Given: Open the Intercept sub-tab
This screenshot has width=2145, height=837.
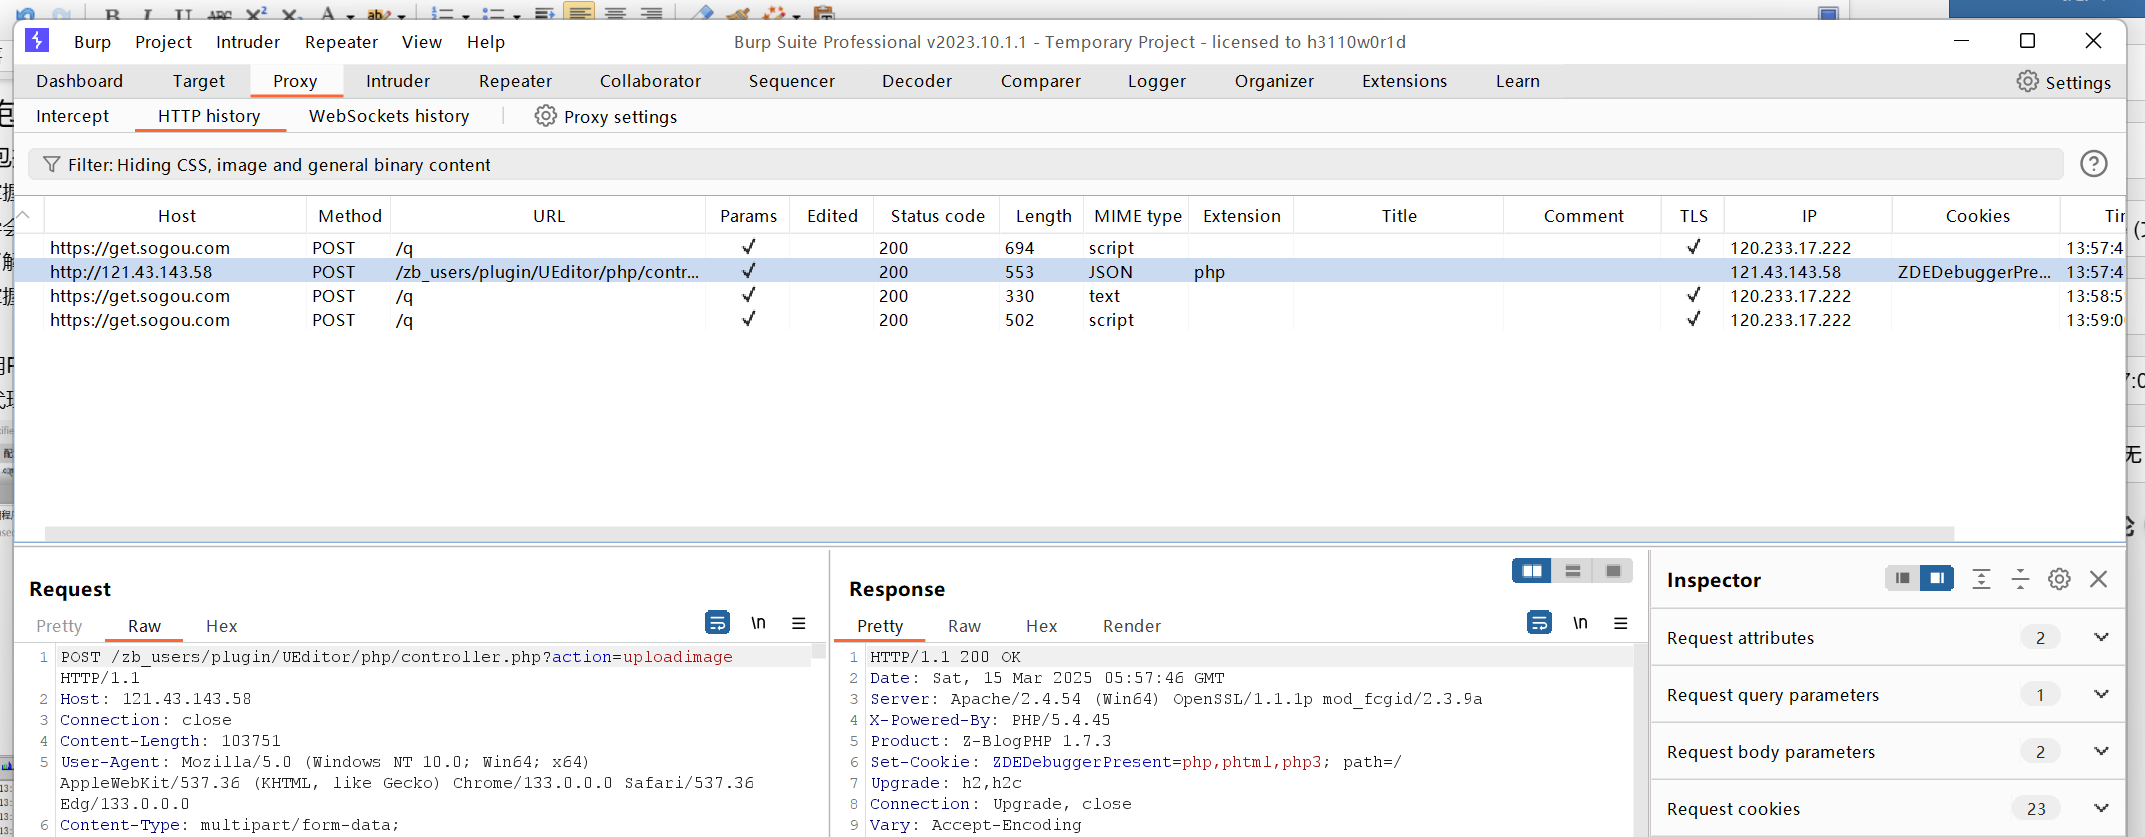Looking at the screenshot, I should [x=72, y=116].
